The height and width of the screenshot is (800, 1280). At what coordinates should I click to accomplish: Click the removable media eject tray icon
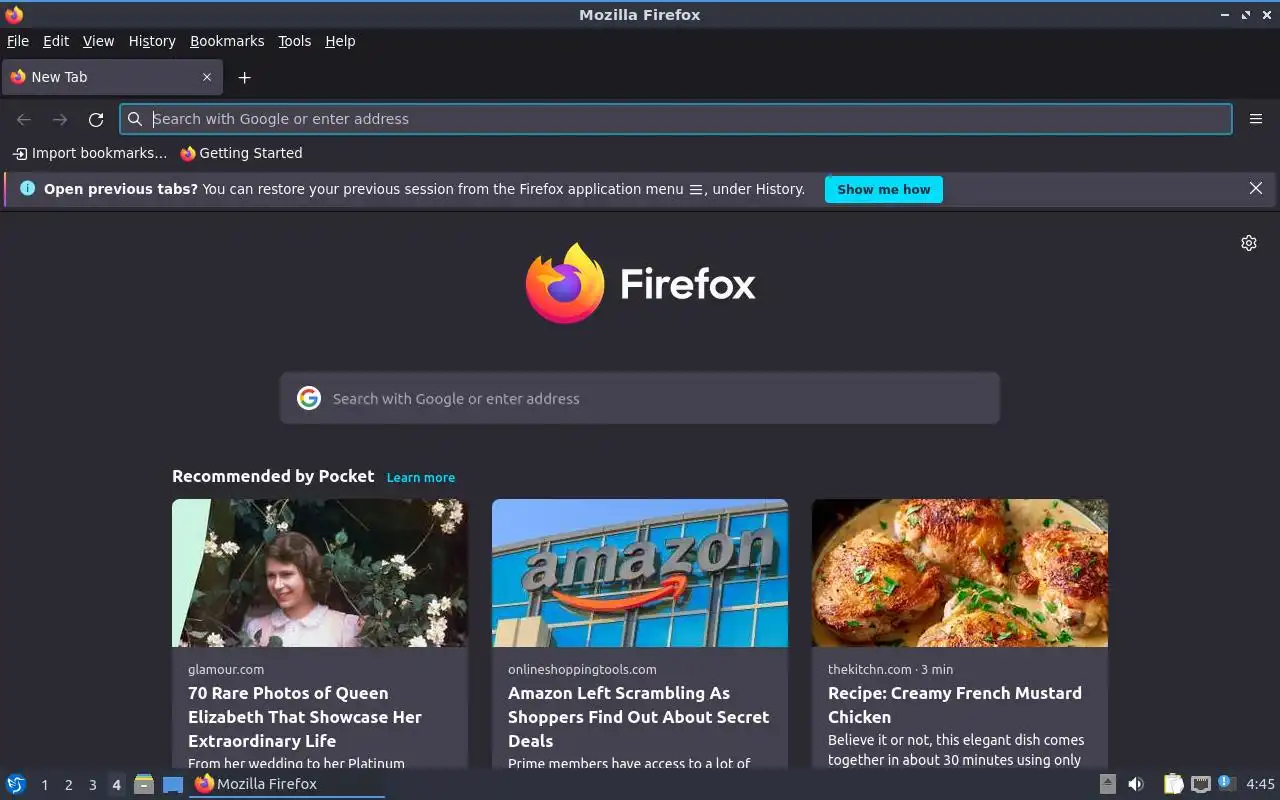click(x=1108, y=784)
